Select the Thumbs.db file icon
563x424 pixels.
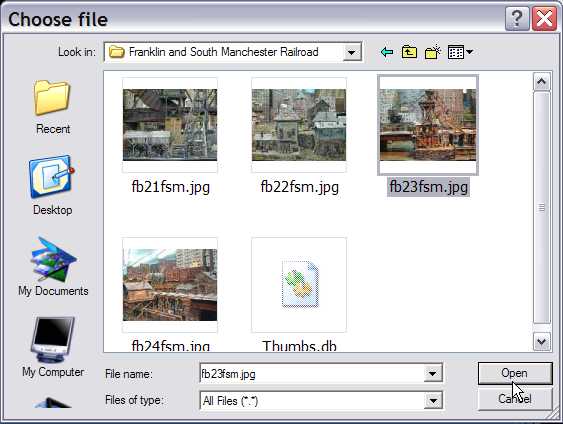coord(299,285)
